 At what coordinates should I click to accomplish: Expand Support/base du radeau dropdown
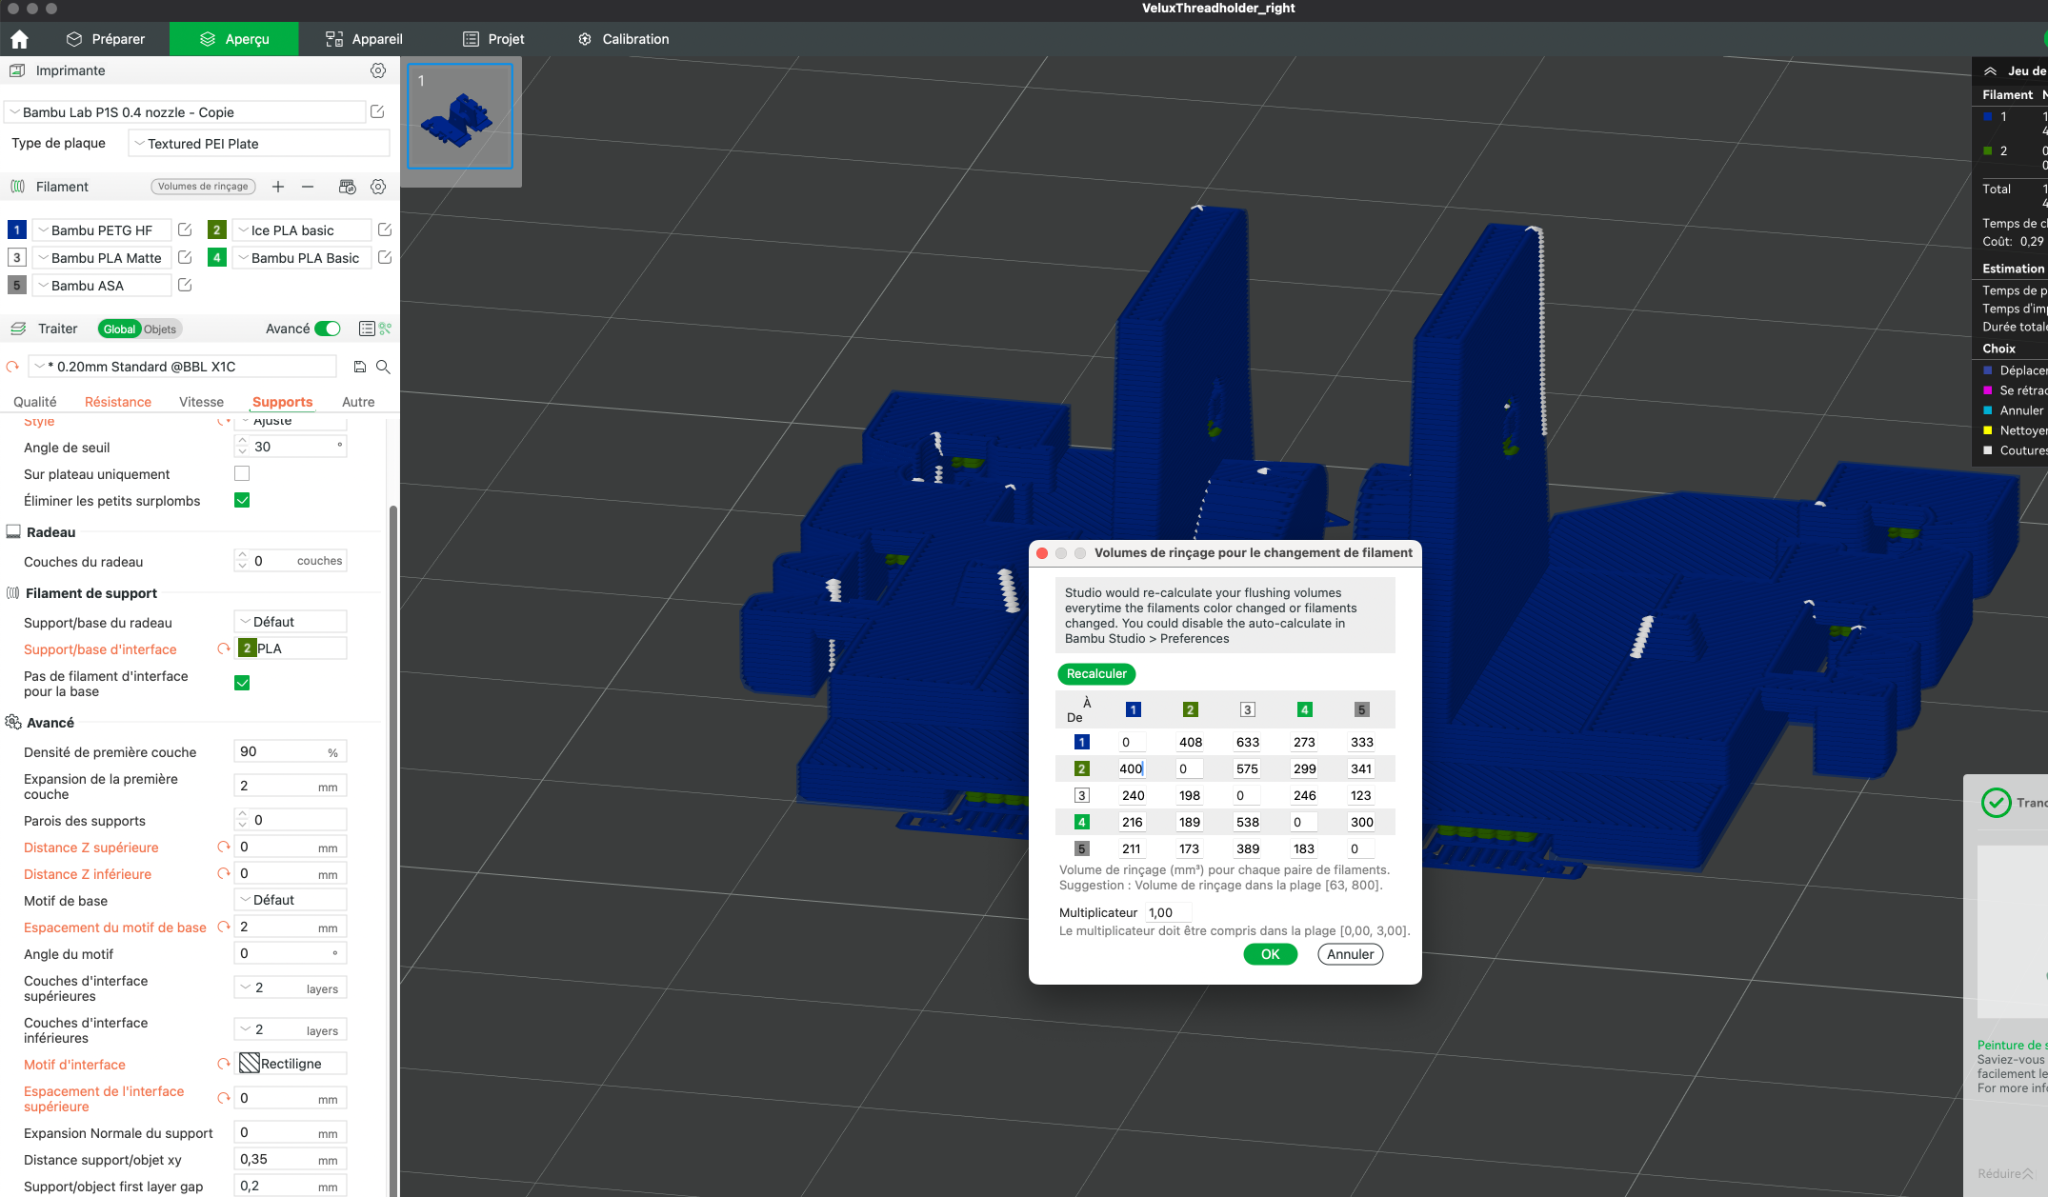[x=291, y=622]
